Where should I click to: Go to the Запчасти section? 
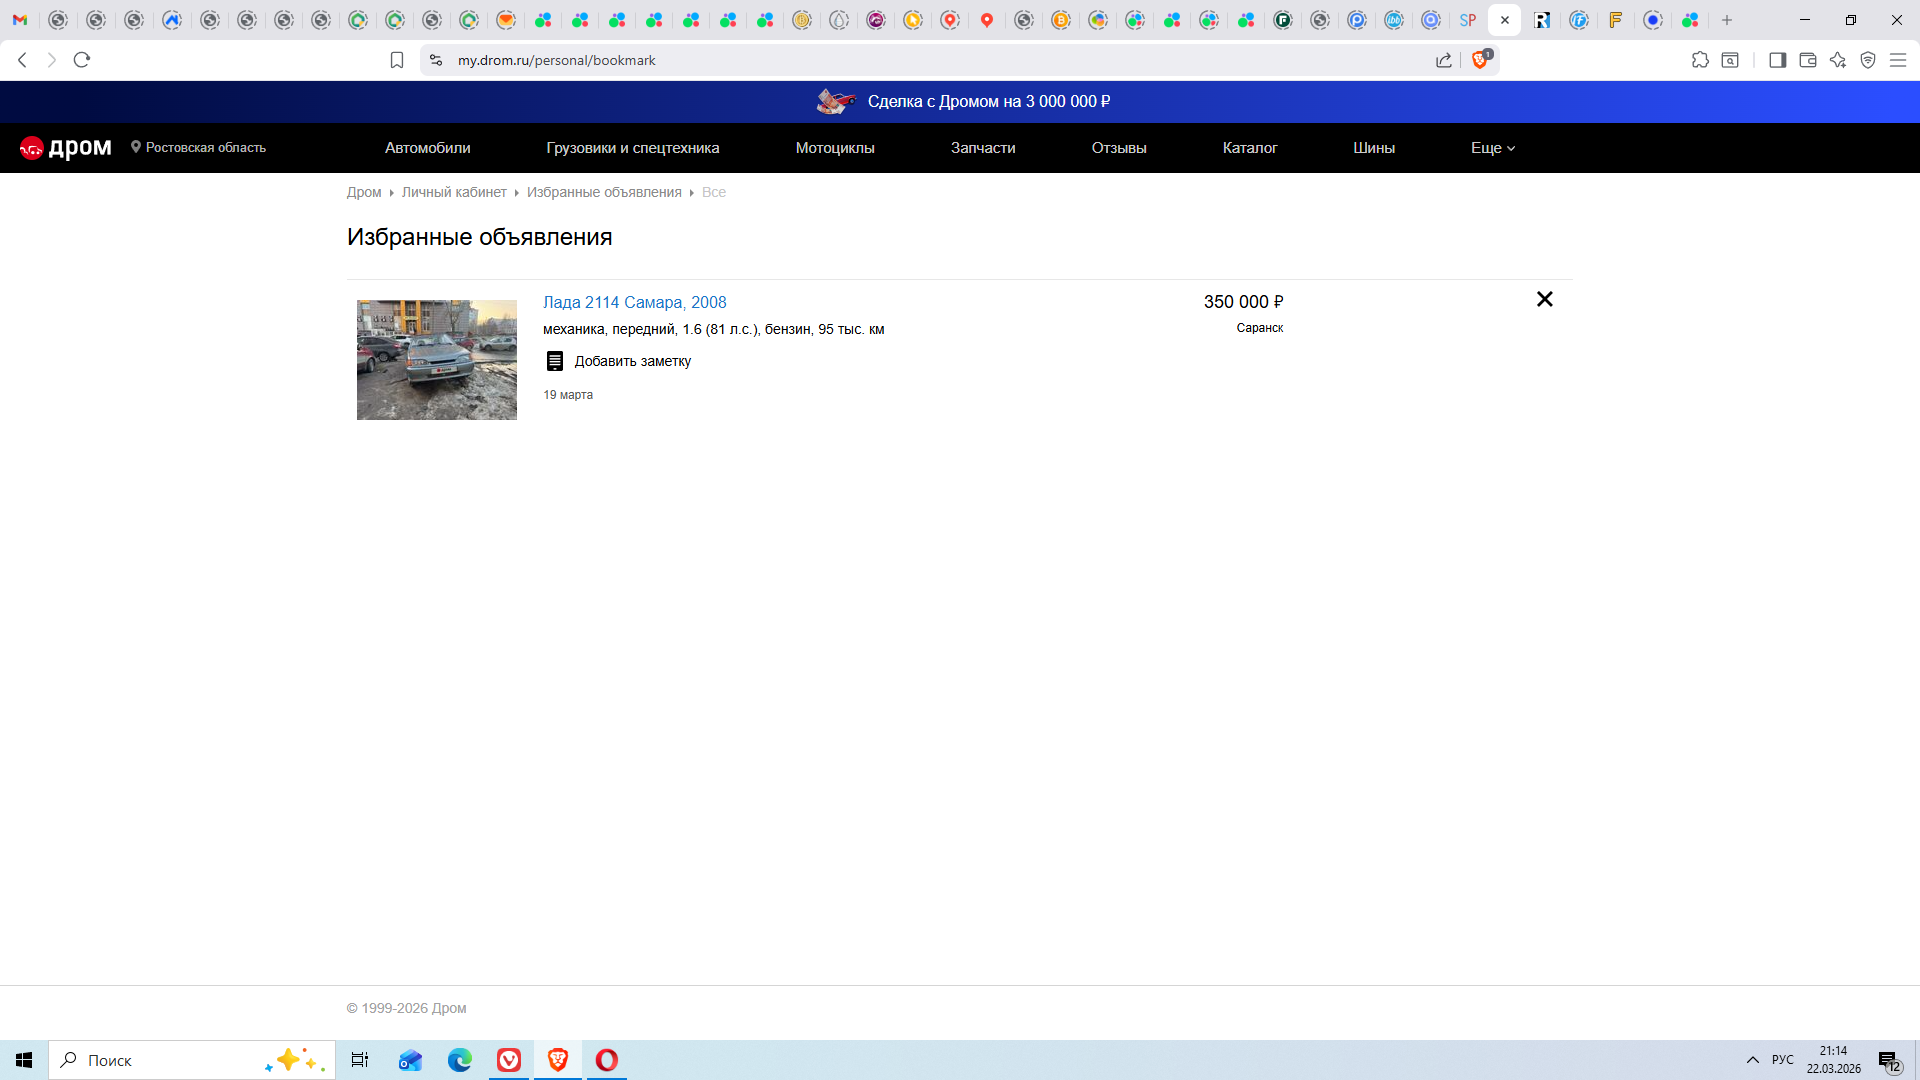(982, 148)
